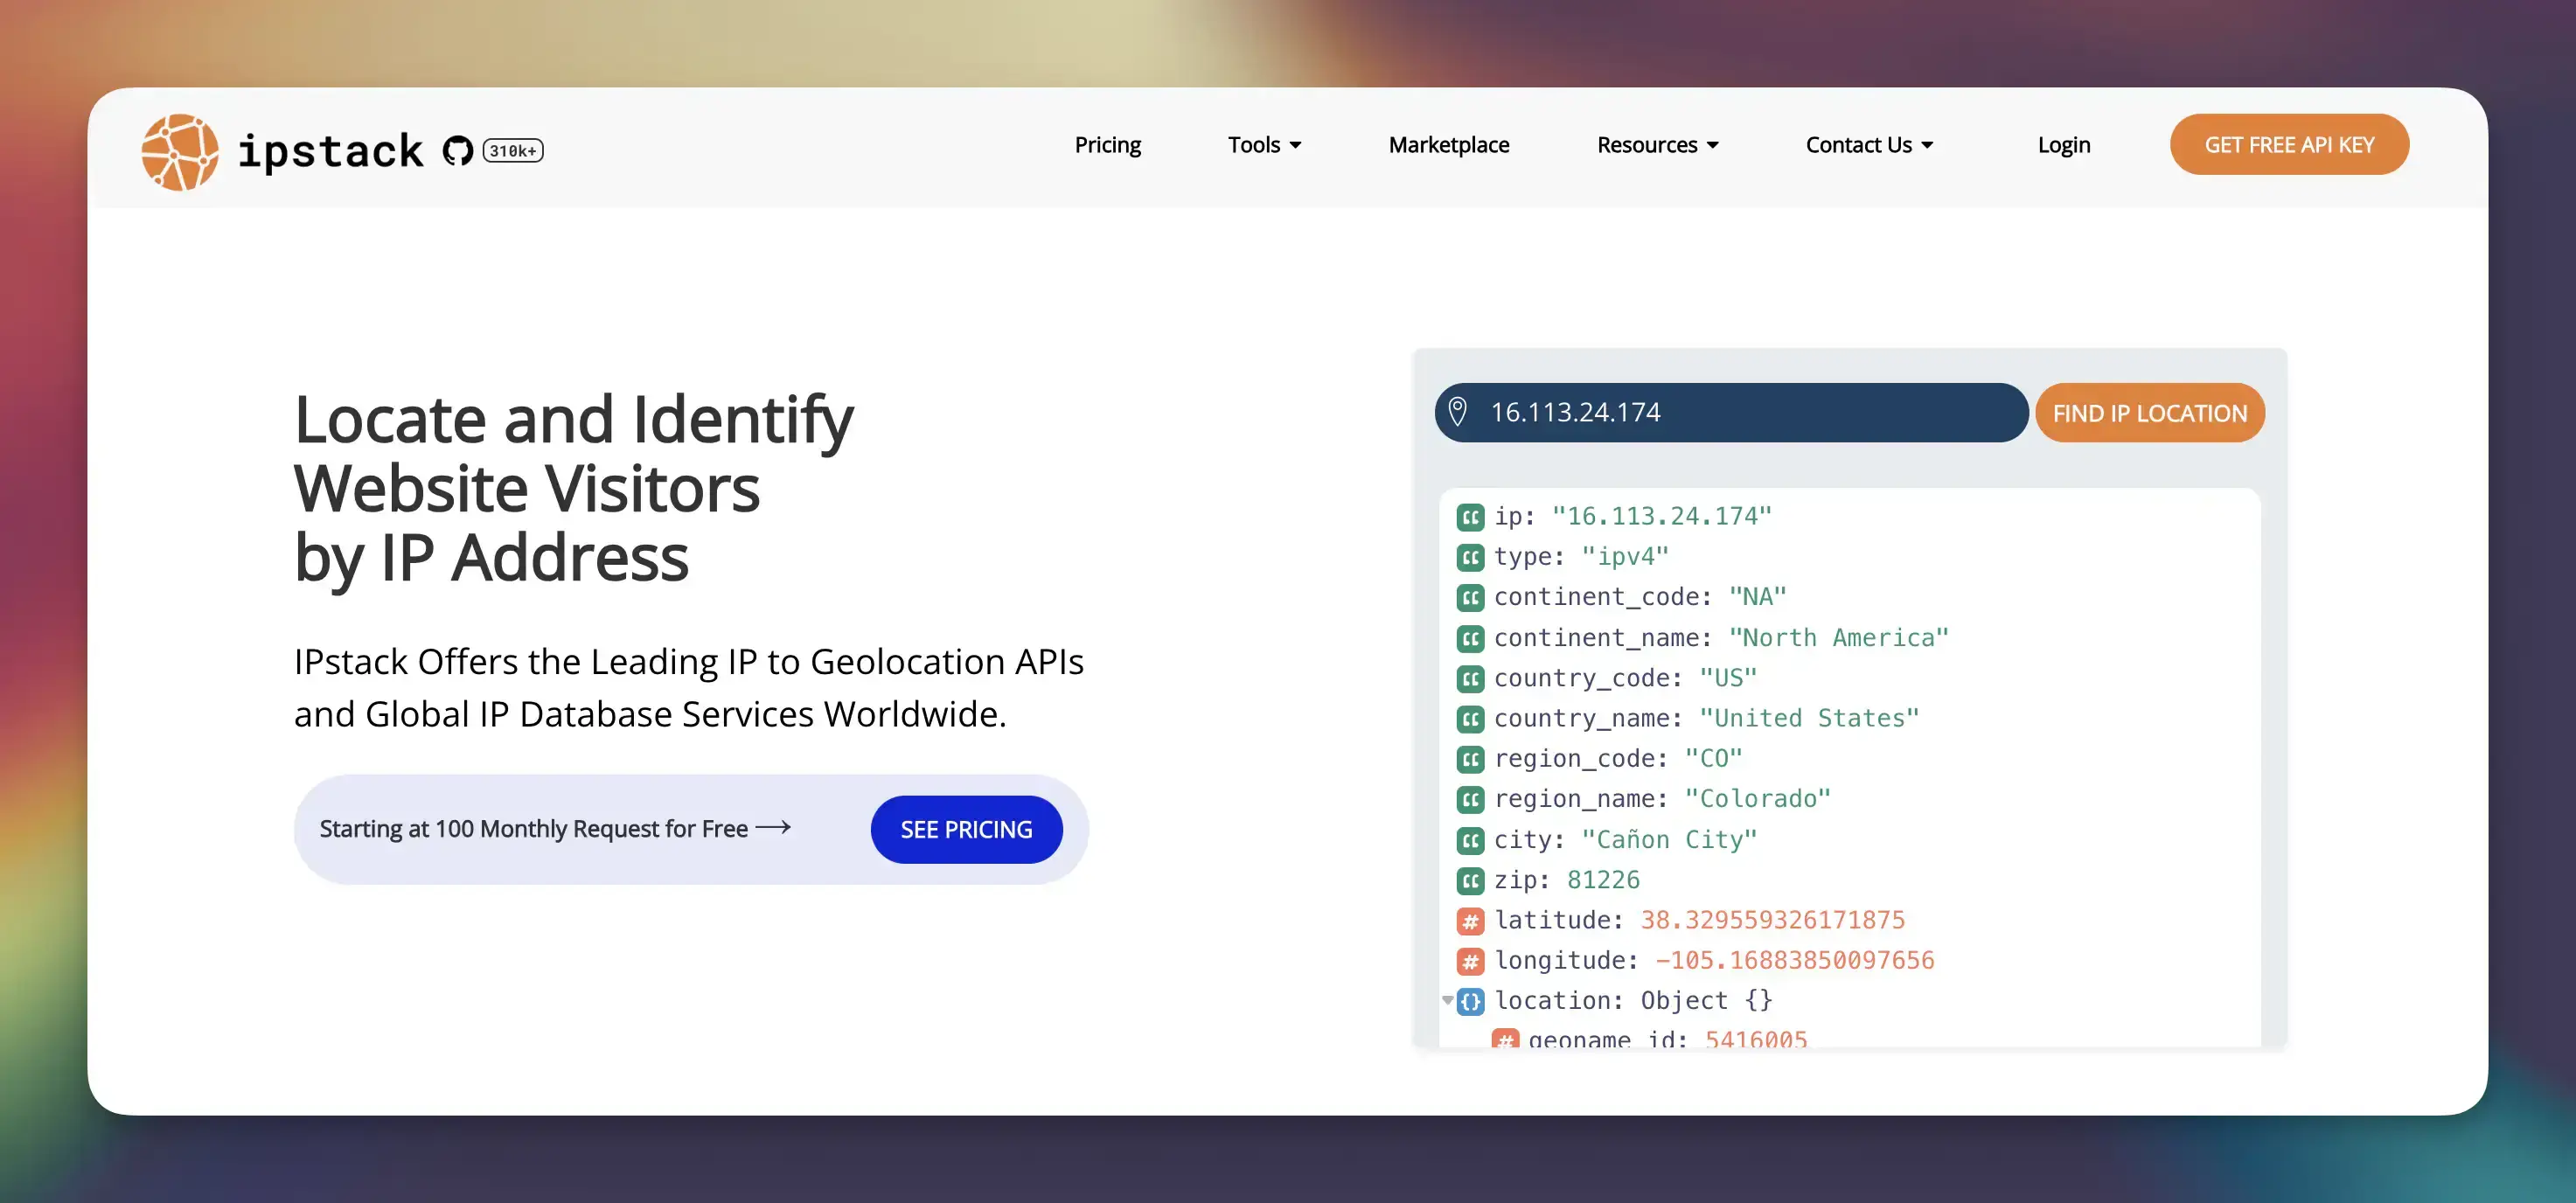The height and width of the screenshot is (1203, 2576).
Task: Click the string icon beside type key
Action: coord(1470,557)
